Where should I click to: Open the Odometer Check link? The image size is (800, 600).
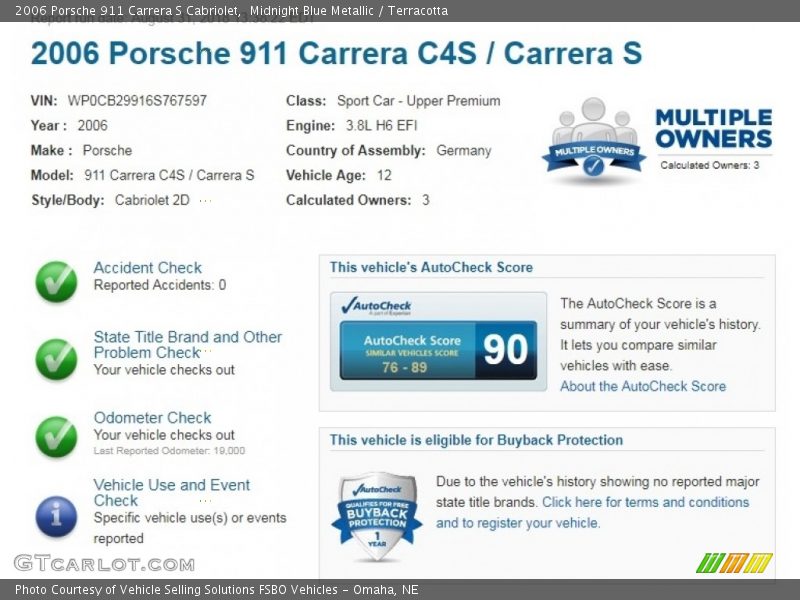[152, 418]
